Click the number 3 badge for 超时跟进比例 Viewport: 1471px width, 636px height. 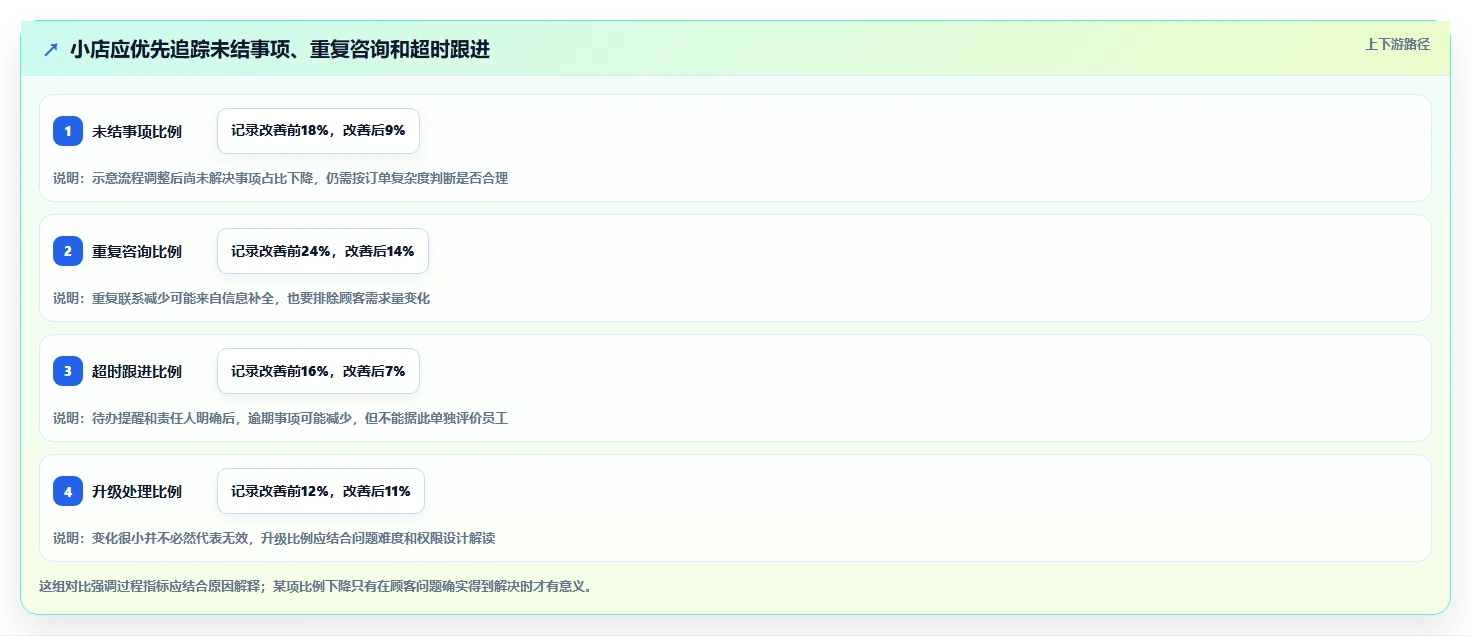point(68,371)
